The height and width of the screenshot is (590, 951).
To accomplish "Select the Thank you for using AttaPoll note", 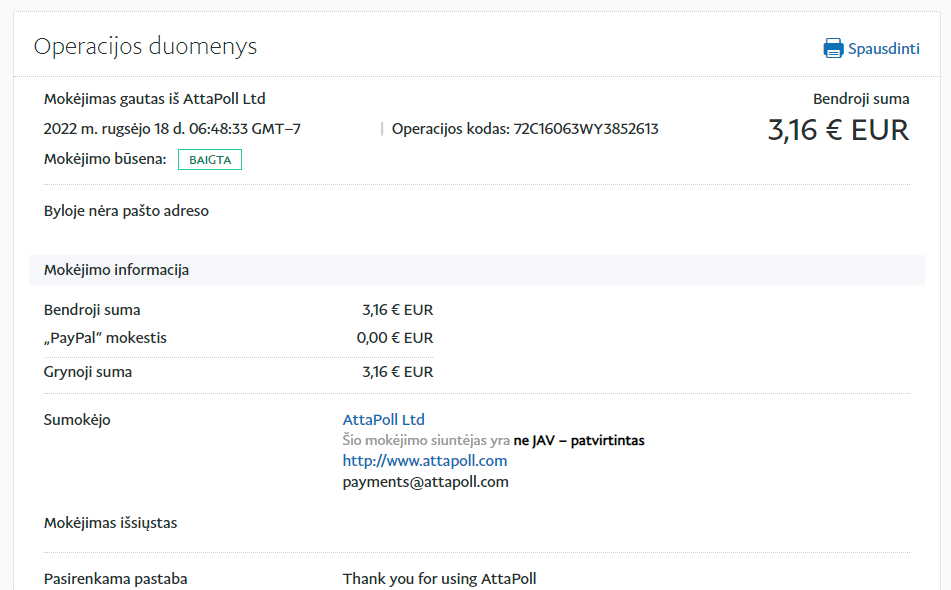I will pos(440,579).
